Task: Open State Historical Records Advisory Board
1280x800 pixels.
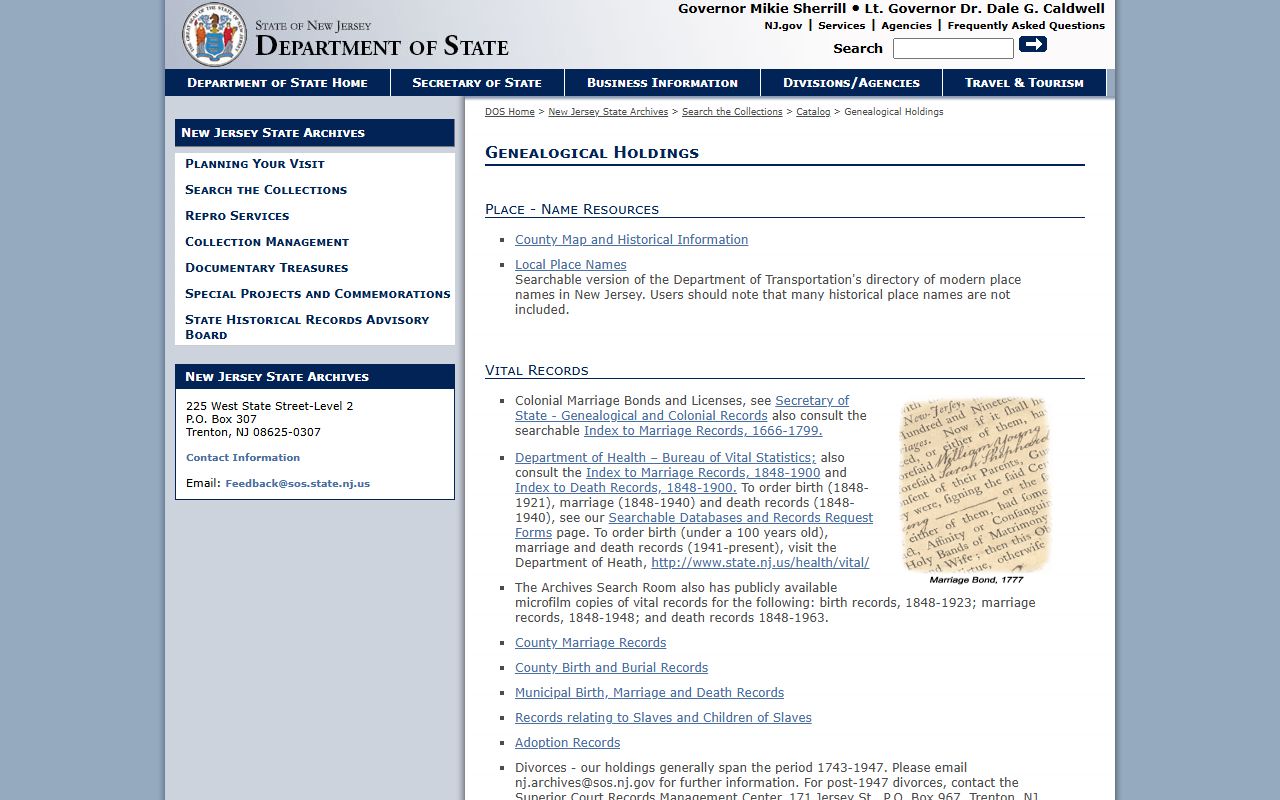Action: [x=307, y=327]
